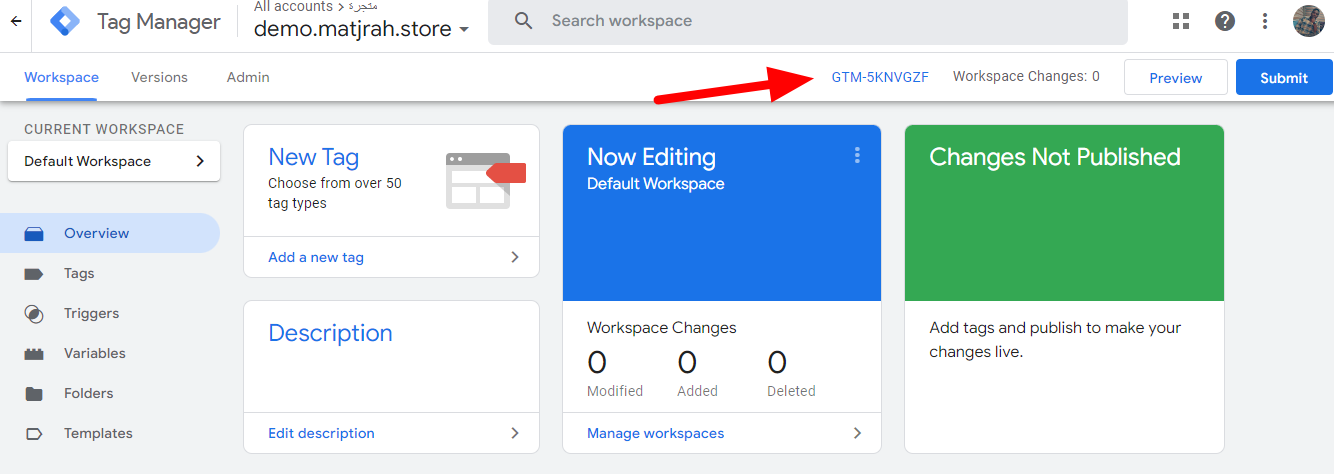Open container ID GTM-5KNVGZF link

click(880, 76)
